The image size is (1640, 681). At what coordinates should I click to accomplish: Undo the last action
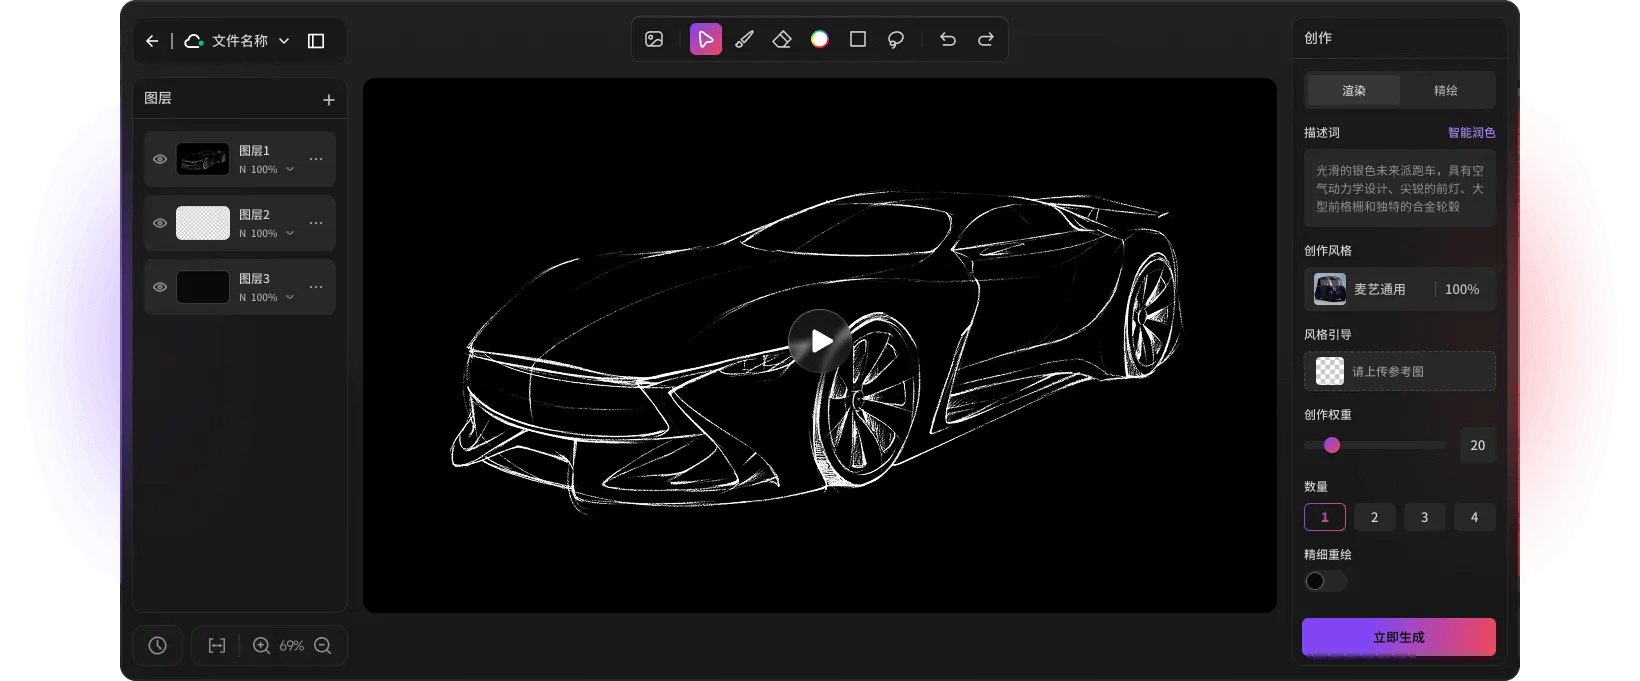pos(948,40)
